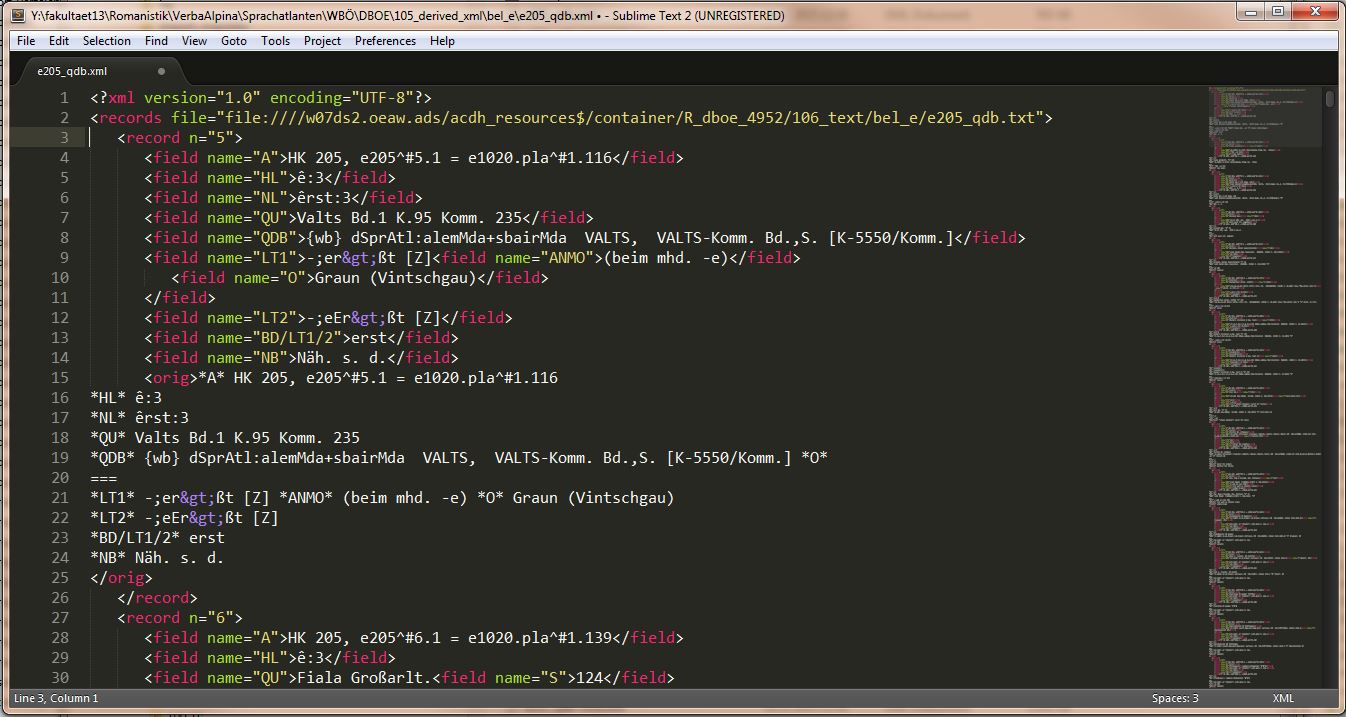Open the Tools menu
Screen dimensions: 1346x717
[275, 41]
